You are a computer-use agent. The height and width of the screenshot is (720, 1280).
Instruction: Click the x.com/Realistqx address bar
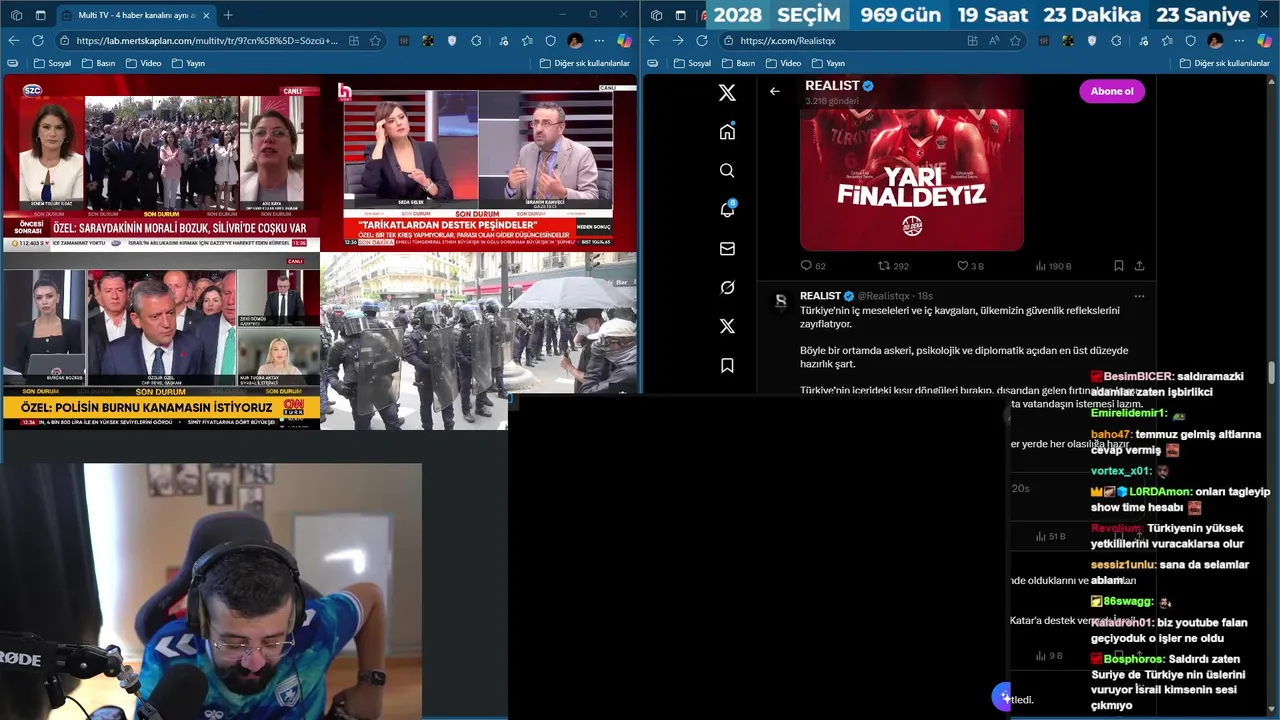[x=788, y=41]
